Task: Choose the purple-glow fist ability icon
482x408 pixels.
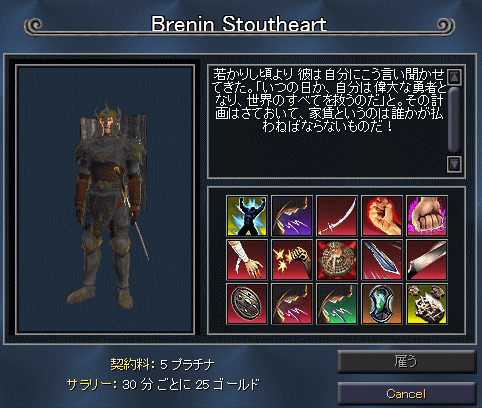Action: (x=427, y=216)
